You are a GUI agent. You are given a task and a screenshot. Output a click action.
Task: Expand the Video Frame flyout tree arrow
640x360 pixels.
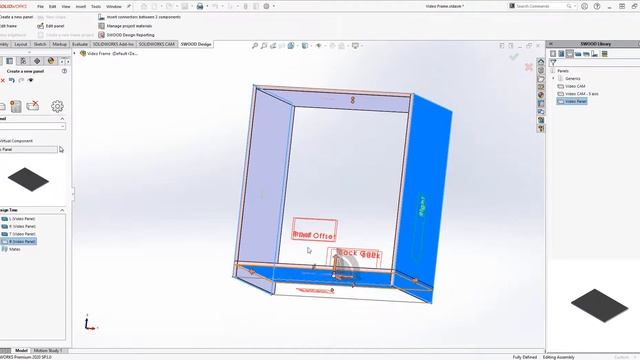click(x=75, y=53)
